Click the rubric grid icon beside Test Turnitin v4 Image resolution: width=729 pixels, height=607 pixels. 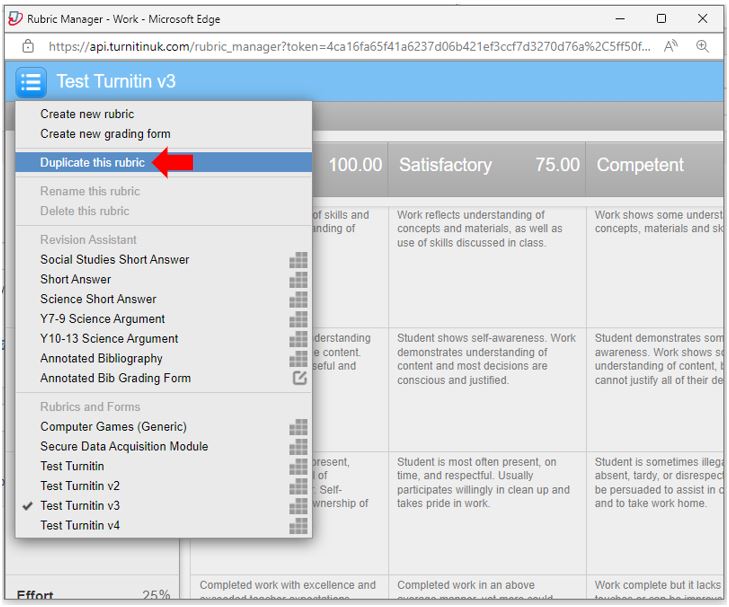298,526
